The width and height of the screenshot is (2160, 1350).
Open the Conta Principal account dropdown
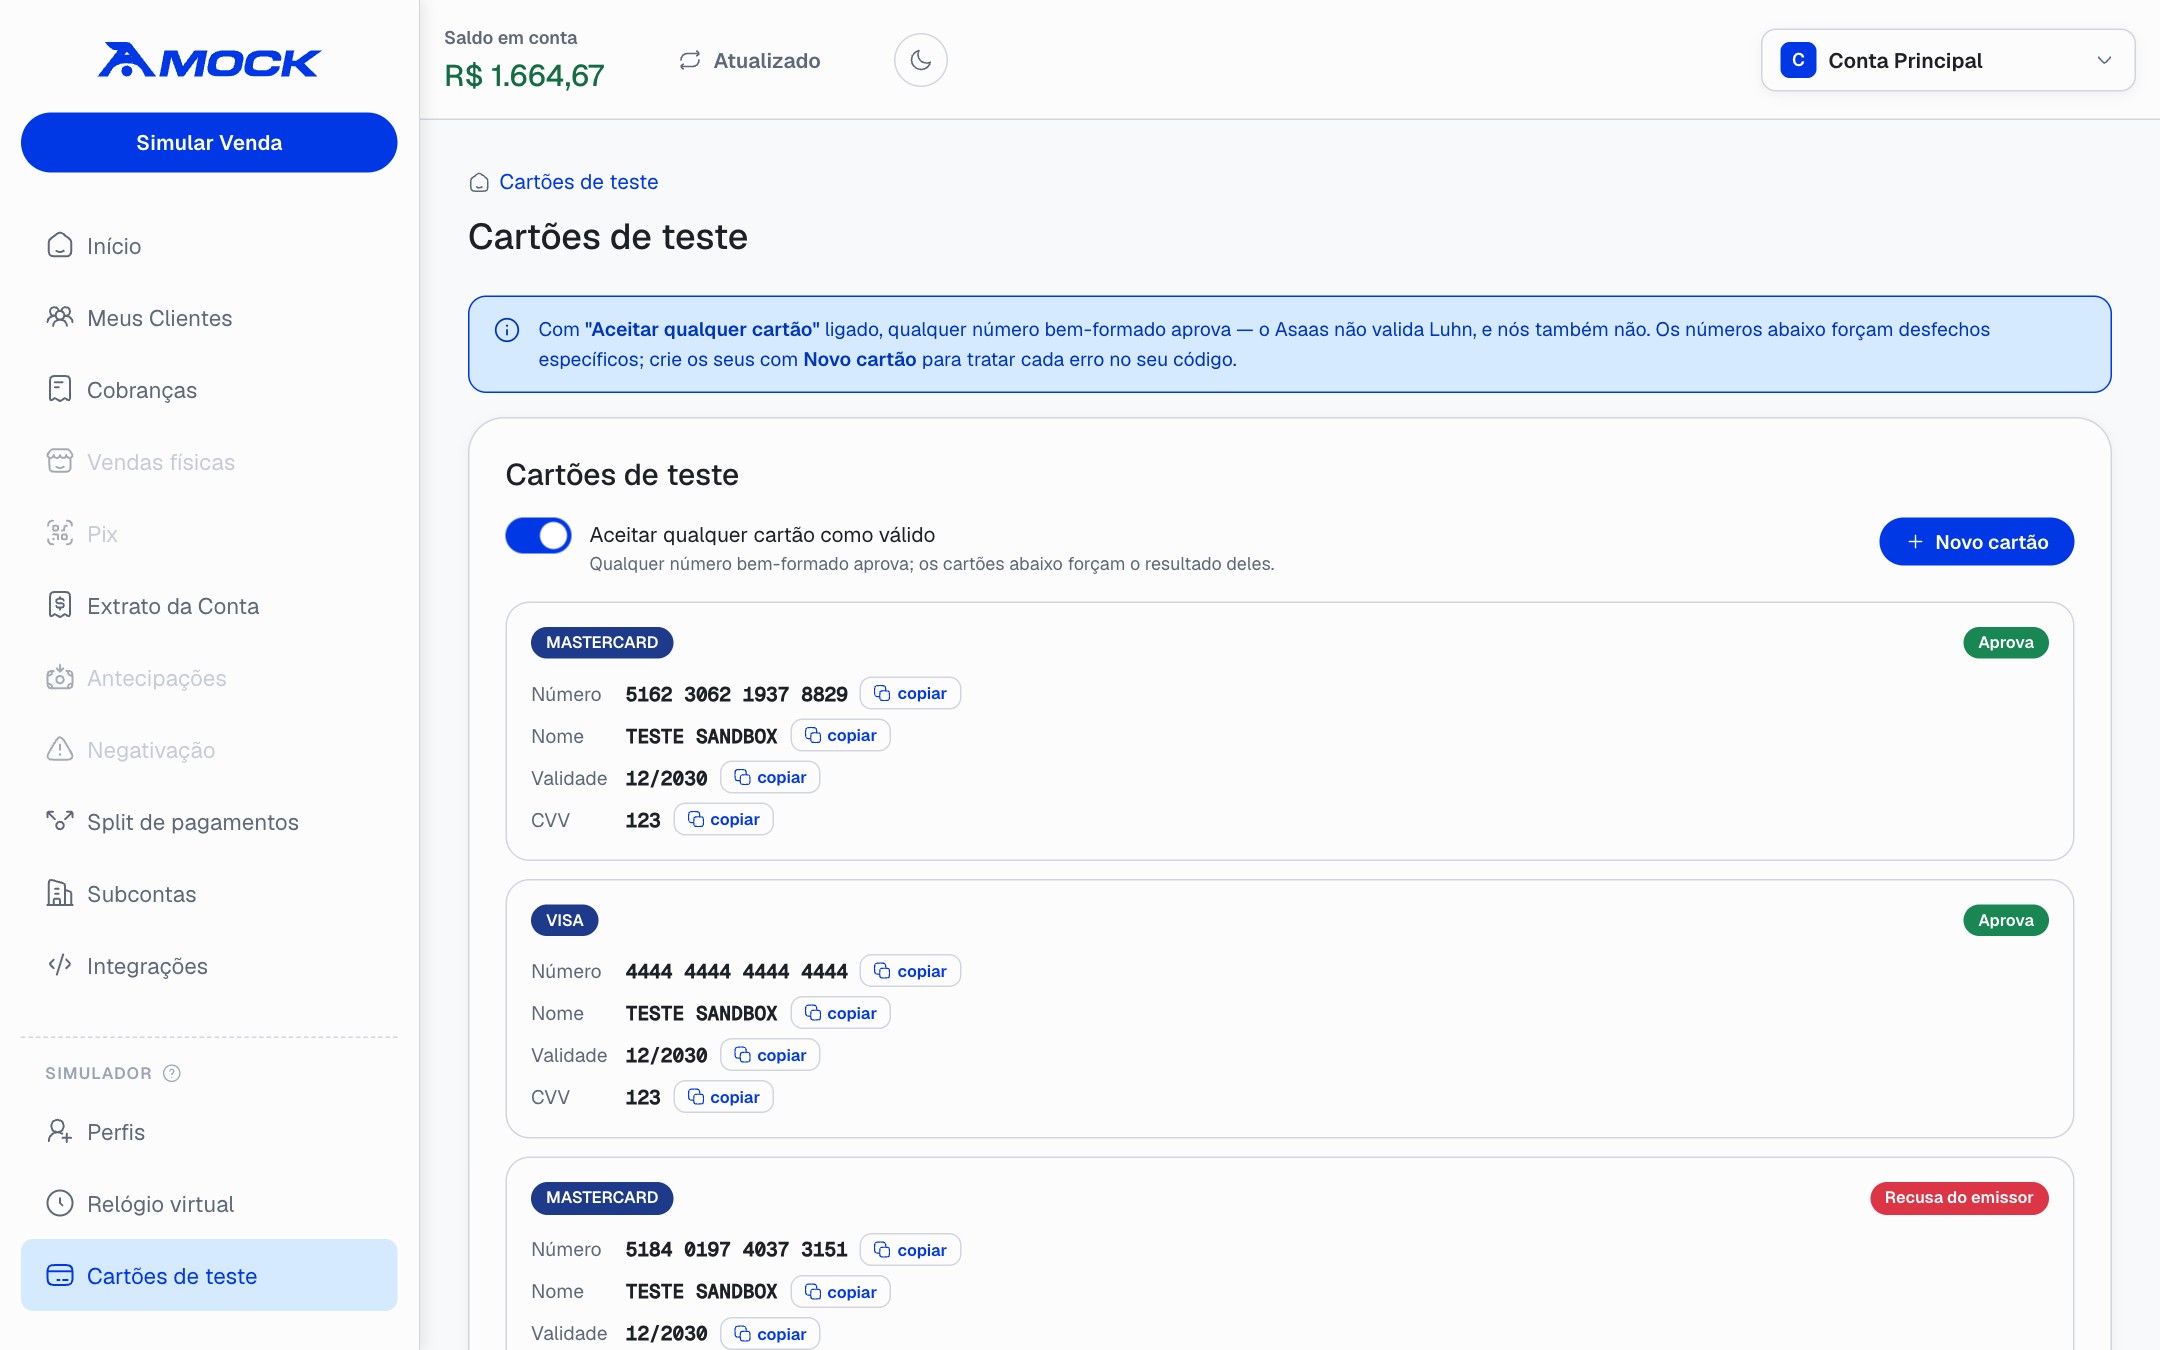coord(1948,60)
